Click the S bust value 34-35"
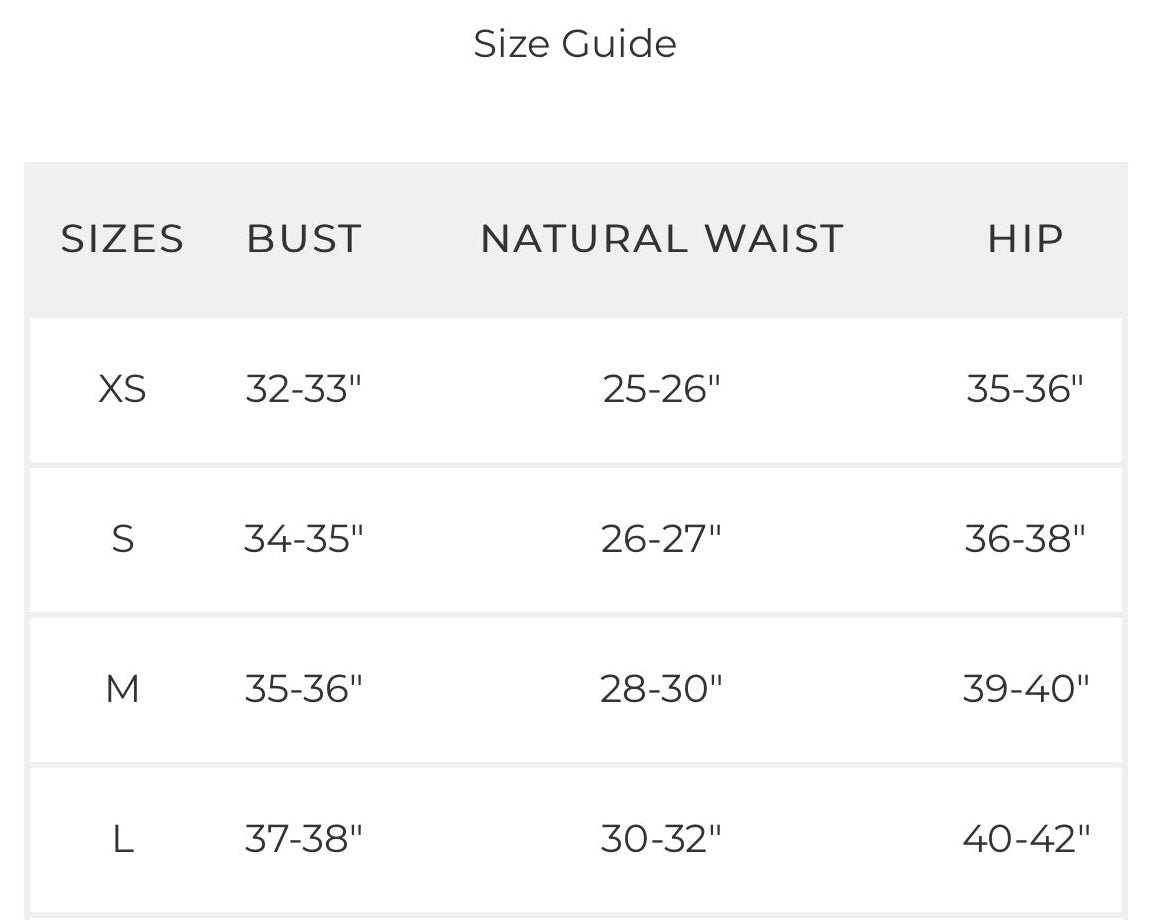 tap(303, 539)
